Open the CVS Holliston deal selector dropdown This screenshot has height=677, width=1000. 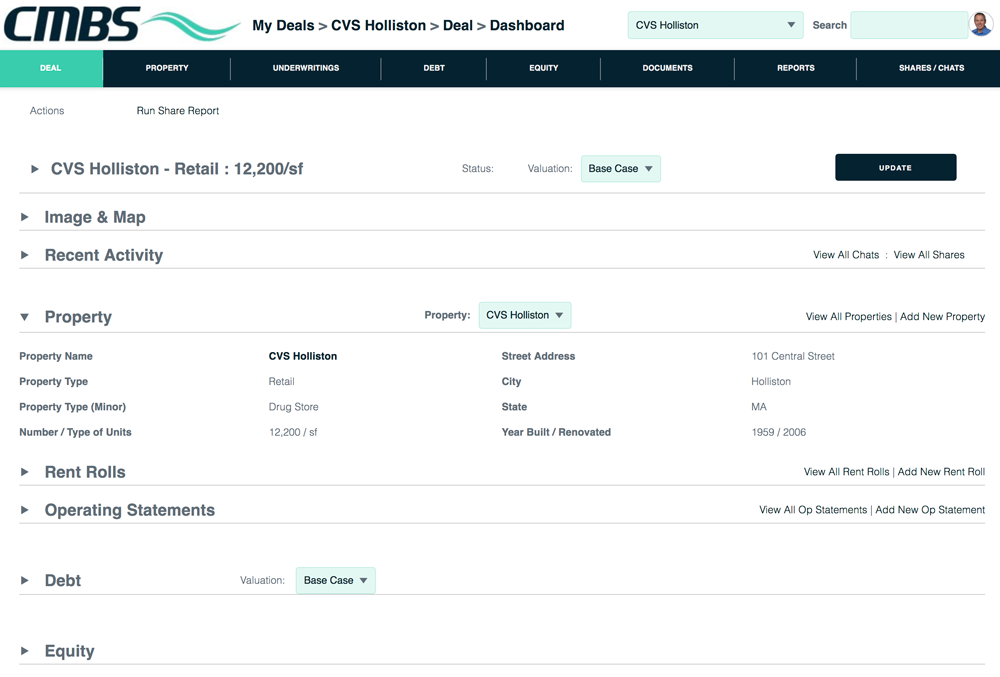click(x=715, y=25)
